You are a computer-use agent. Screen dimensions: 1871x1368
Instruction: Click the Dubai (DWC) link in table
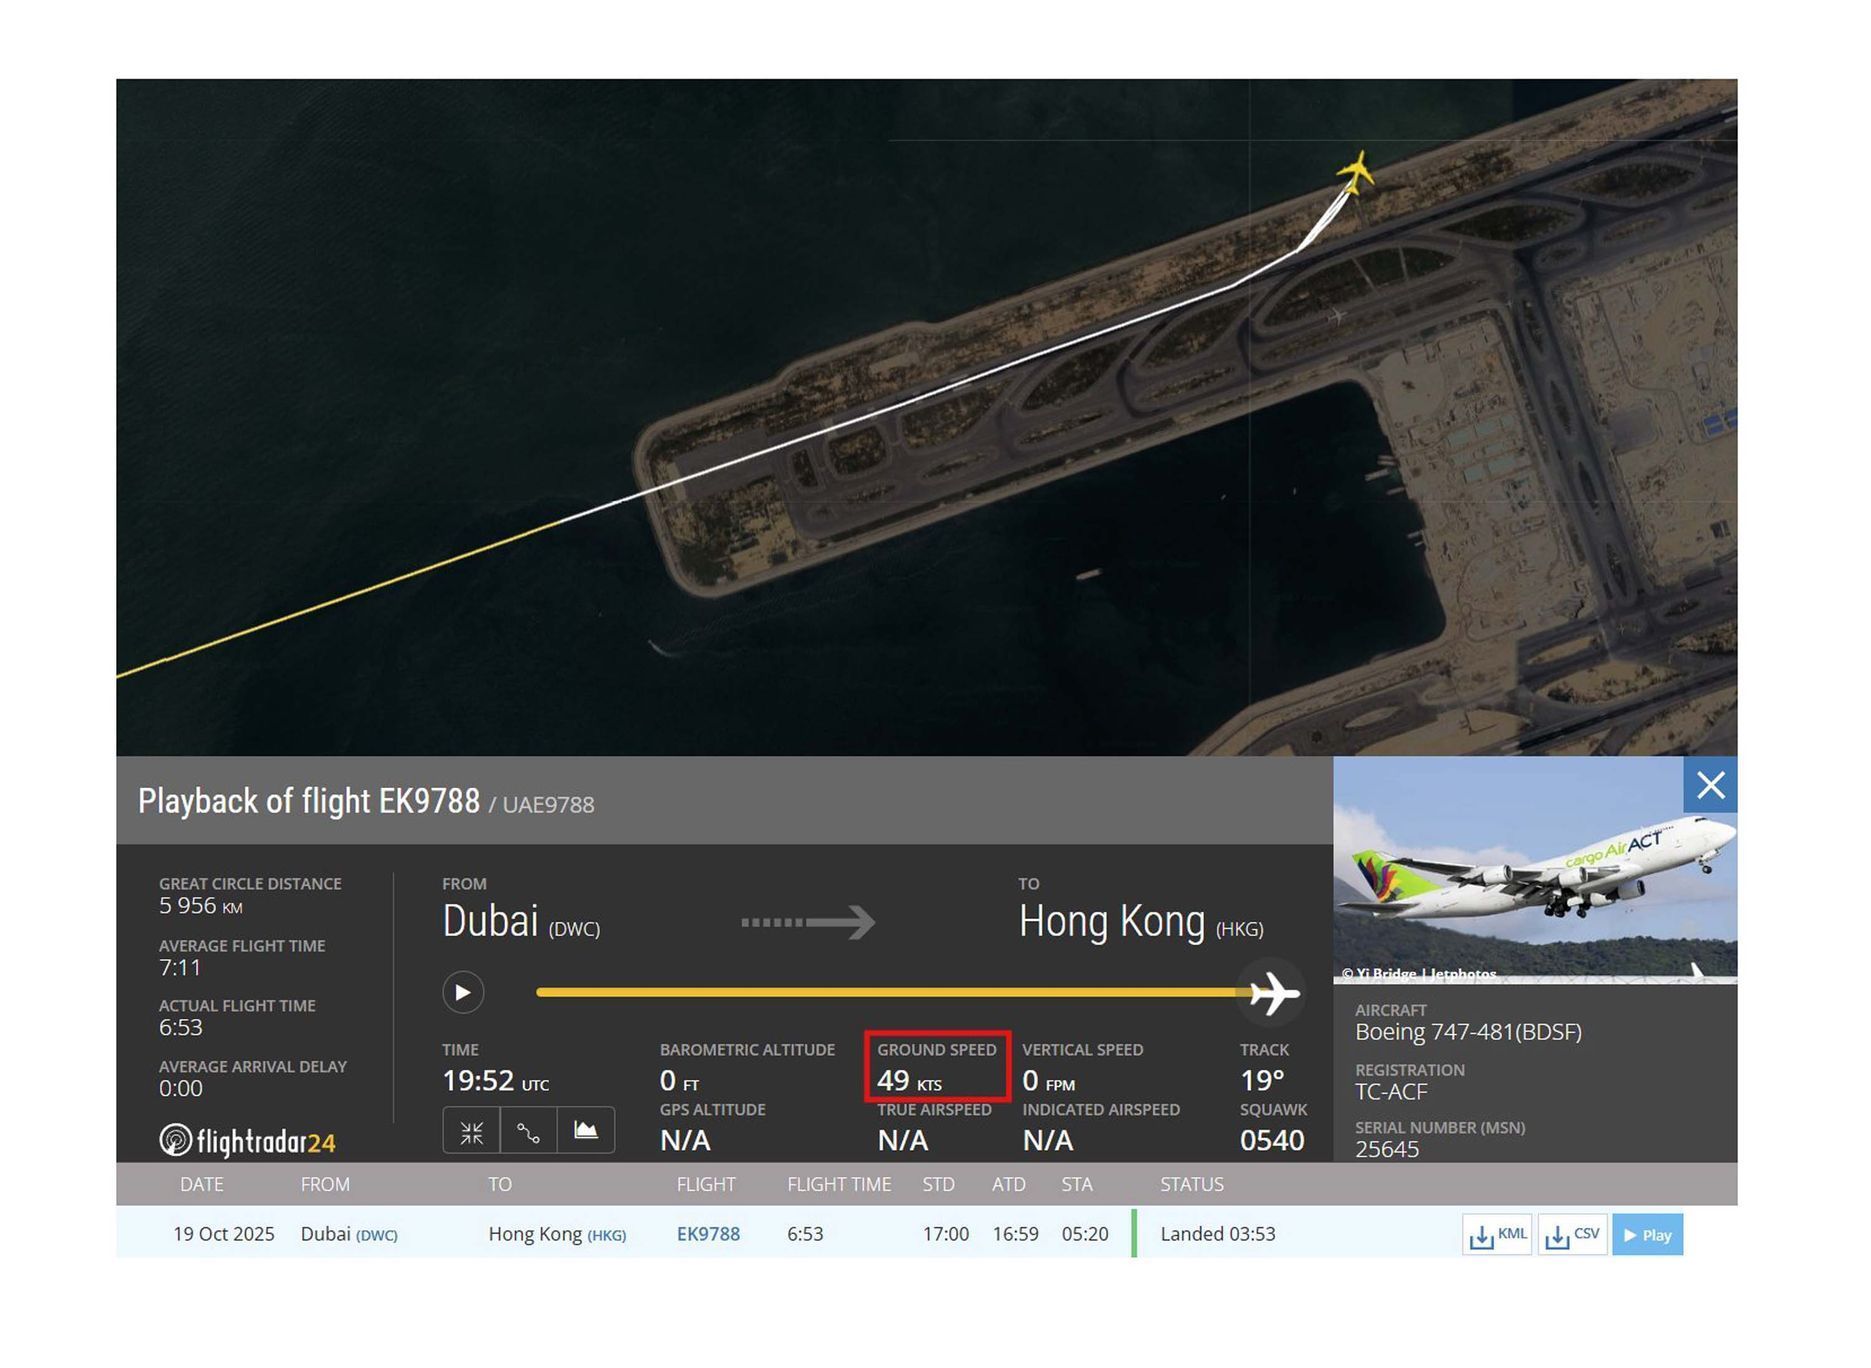[x=349, y=1234]
